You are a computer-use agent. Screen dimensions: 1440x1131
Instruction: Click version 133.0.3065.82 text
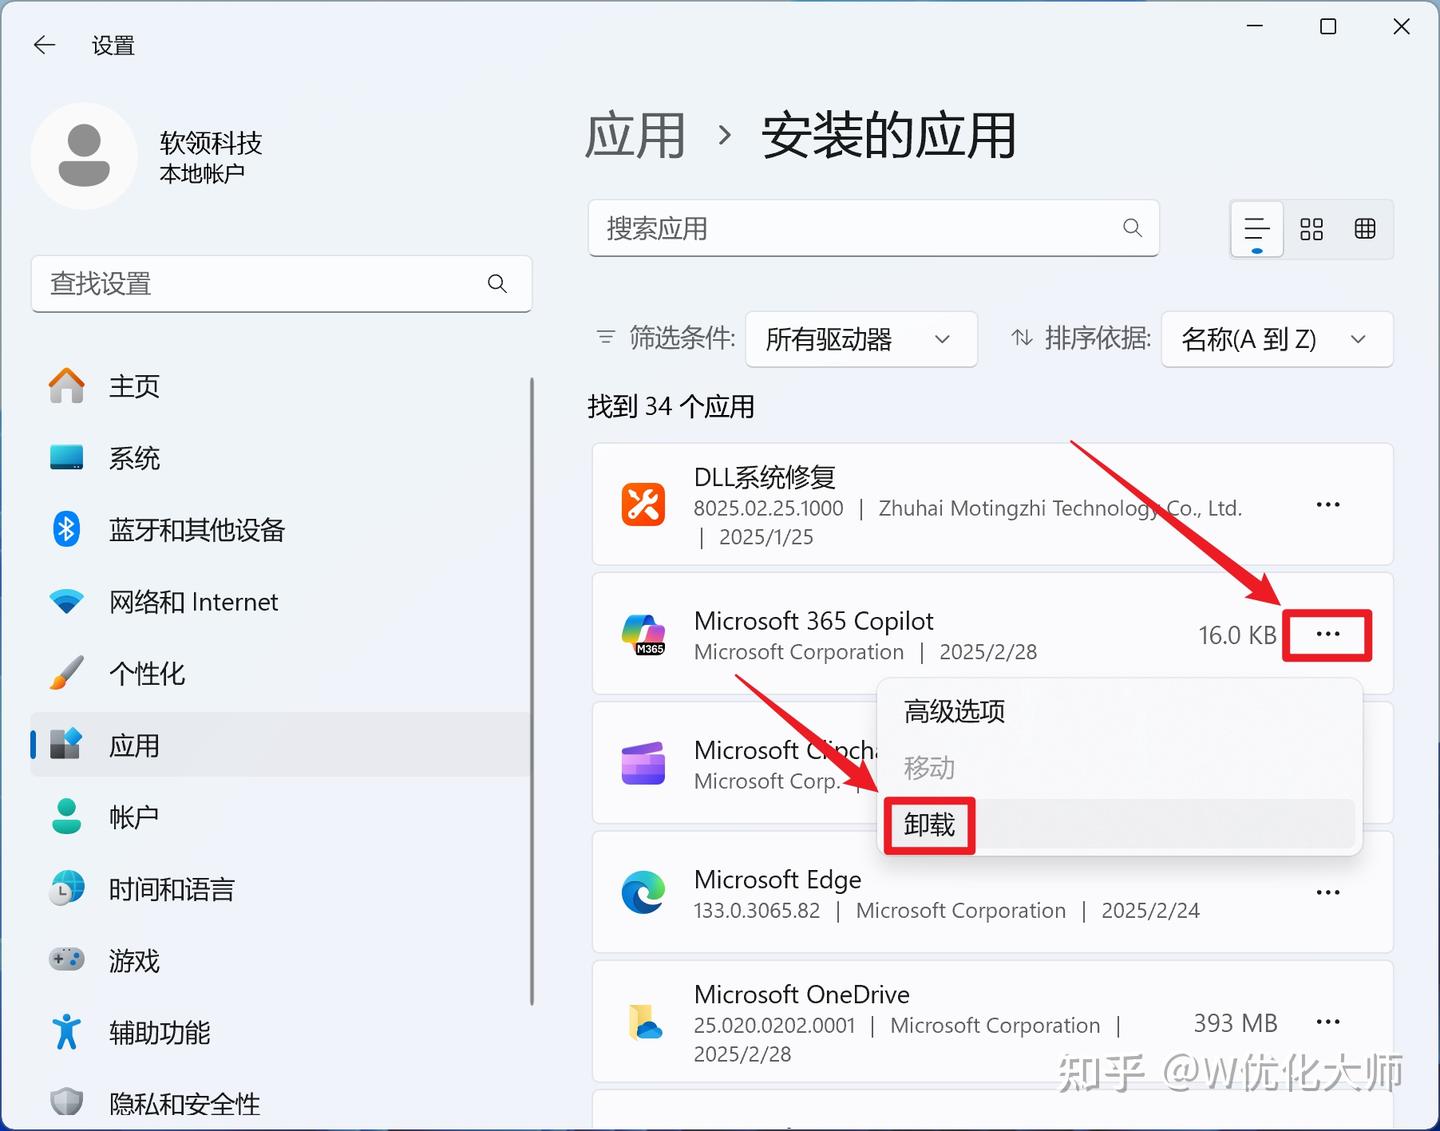[757, 911]
